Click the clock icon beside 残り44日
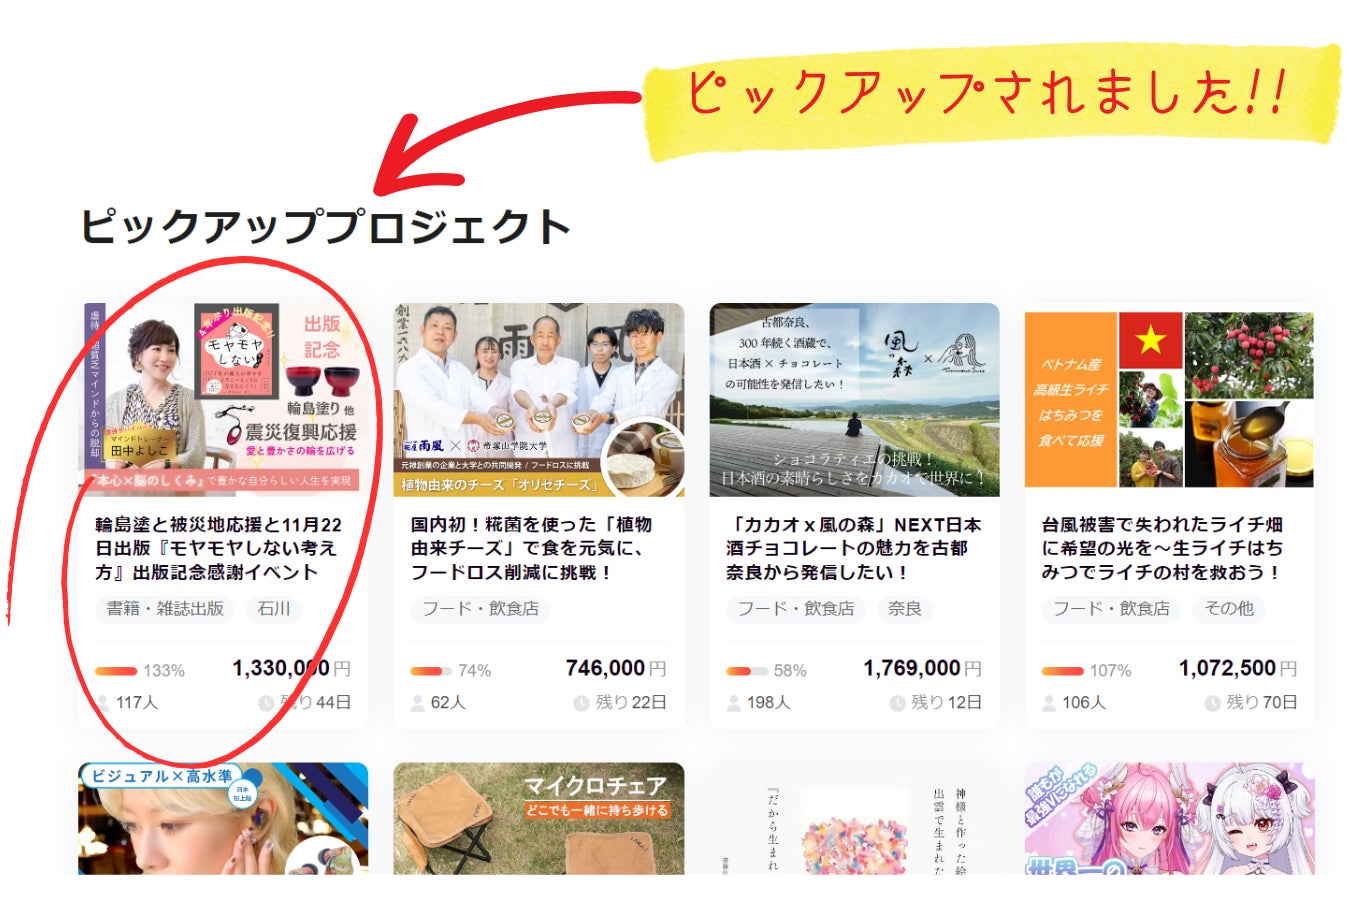The image size is (1350, 900). [x=266, y=703]
